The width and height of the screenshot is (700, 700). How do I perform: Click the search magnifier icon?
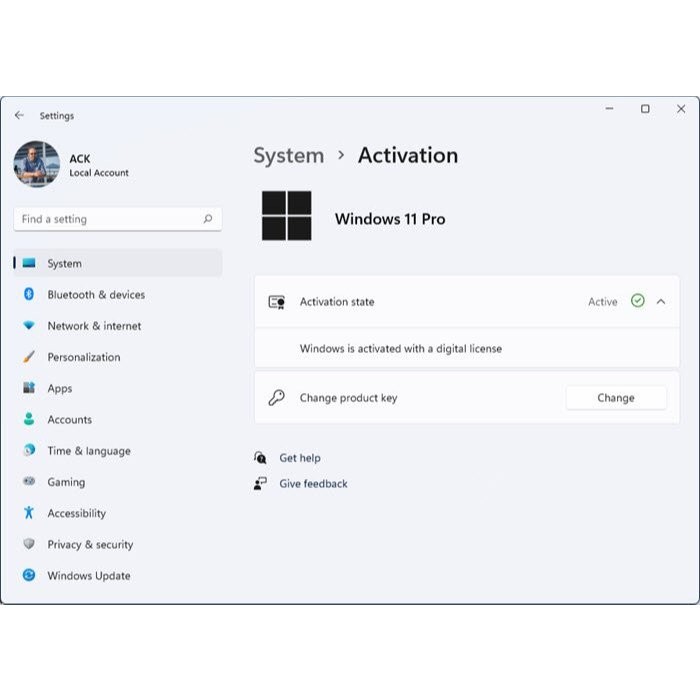coord(208,219)
